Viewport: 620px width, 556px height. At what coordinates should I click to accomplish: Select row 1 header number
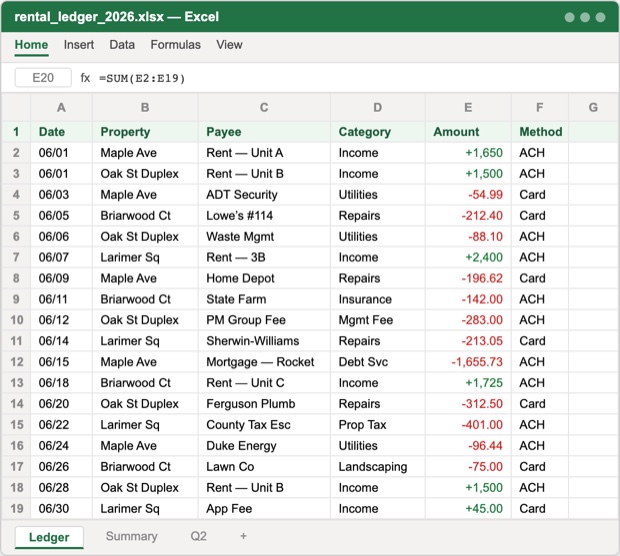pyautogui.click(x=16, y=132)
